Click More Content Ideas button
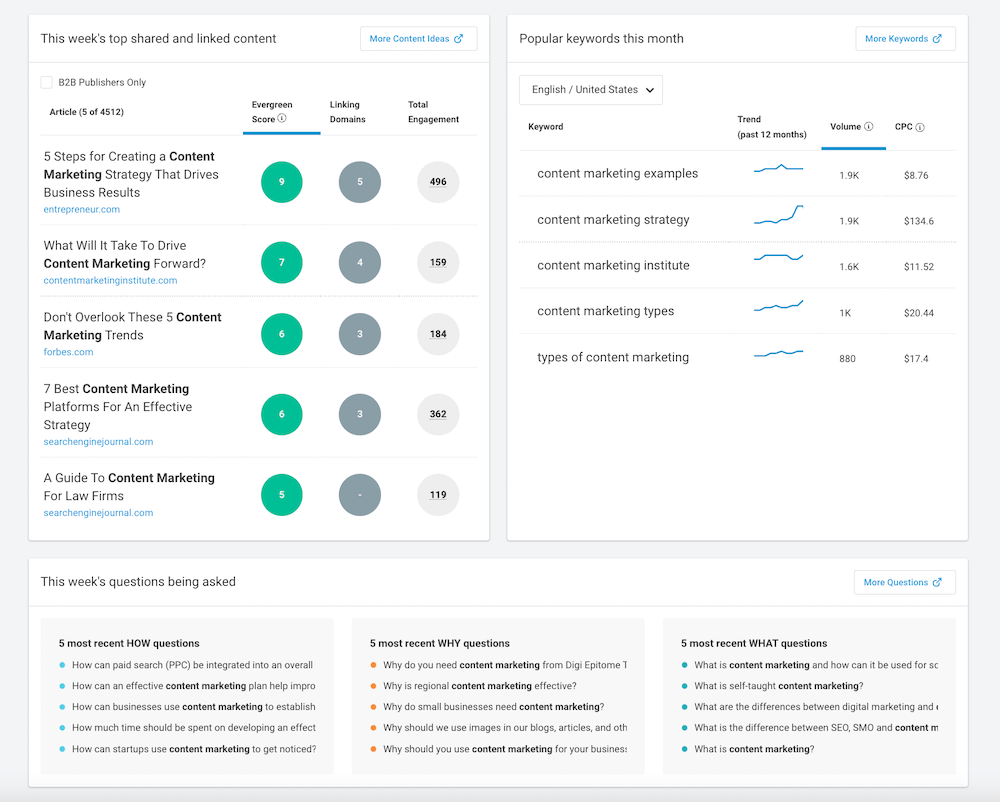 (x=417, y=39)
